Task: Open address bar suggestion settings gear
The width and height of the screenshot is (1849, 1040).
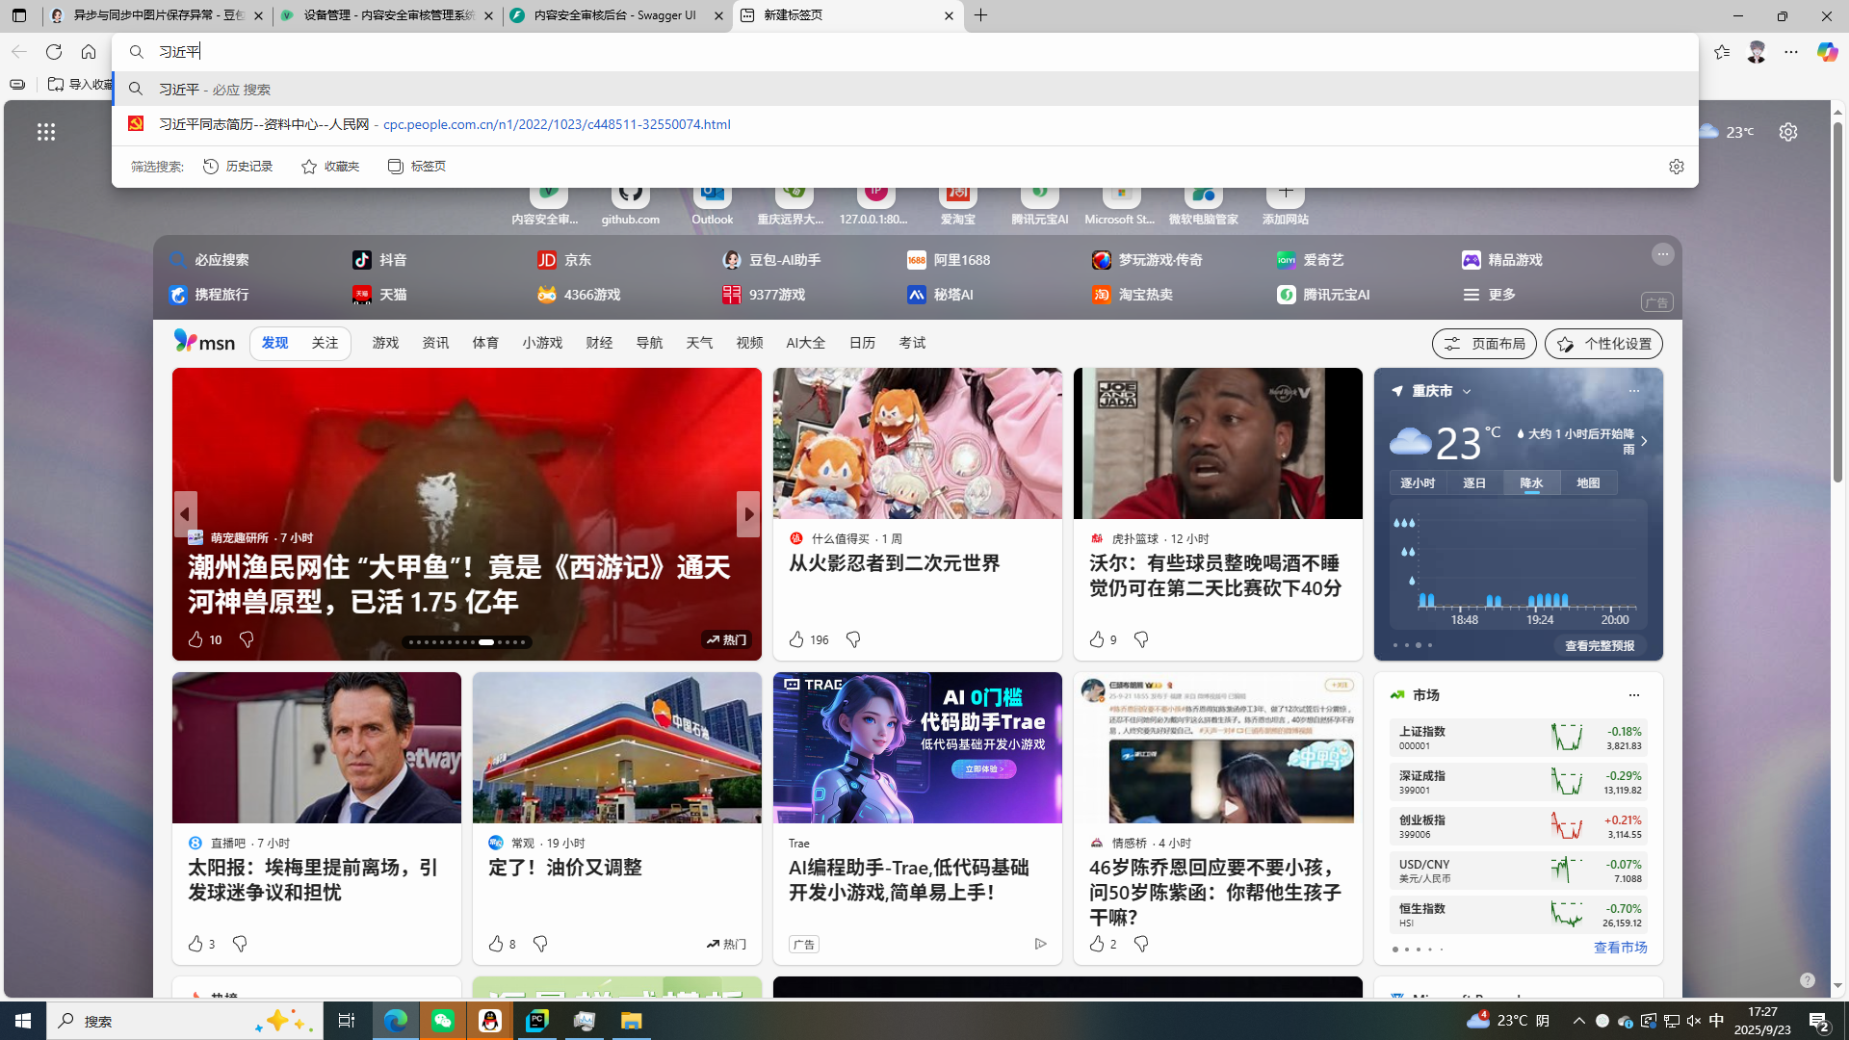Action: pos(1676,167)
